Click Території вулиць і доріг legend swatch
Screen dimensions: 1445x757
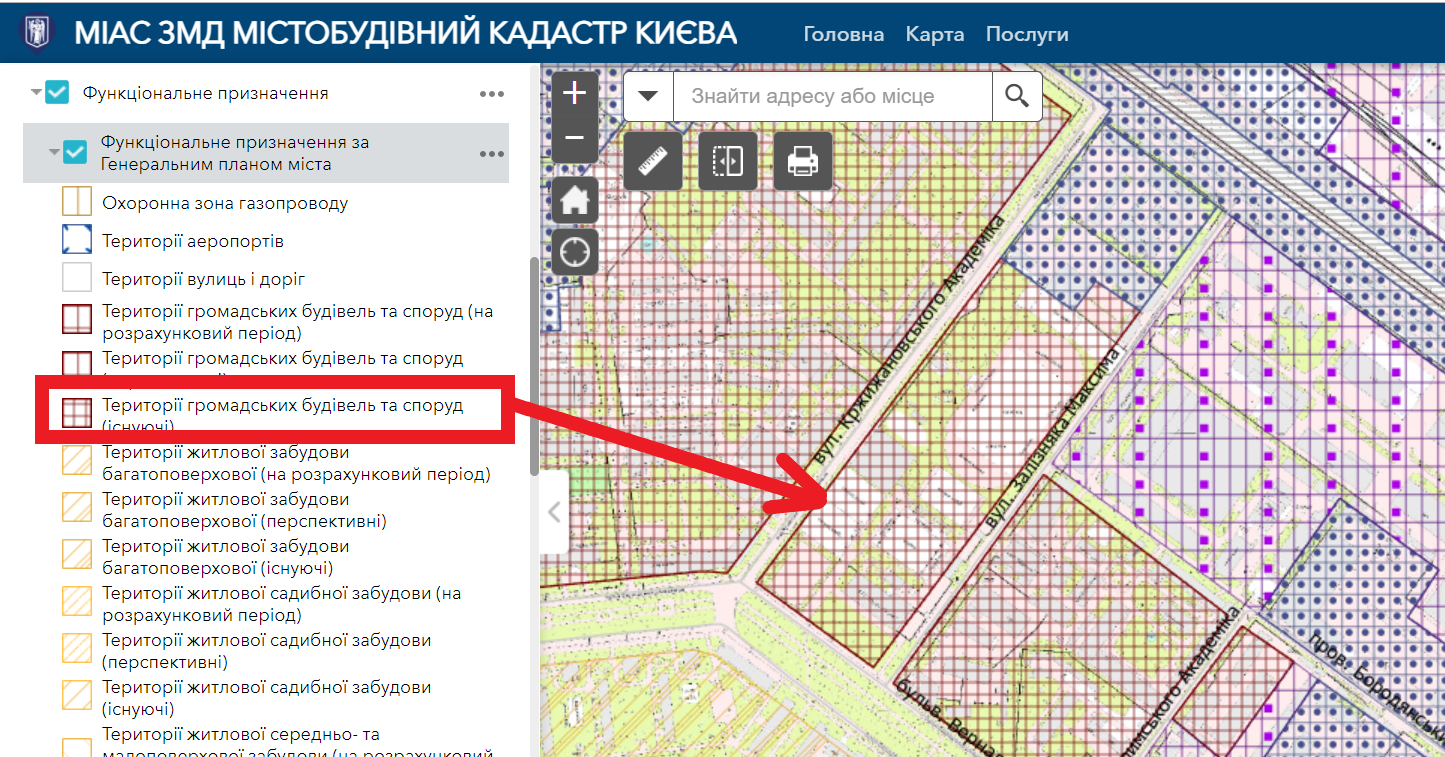click(x=77, y=278)
